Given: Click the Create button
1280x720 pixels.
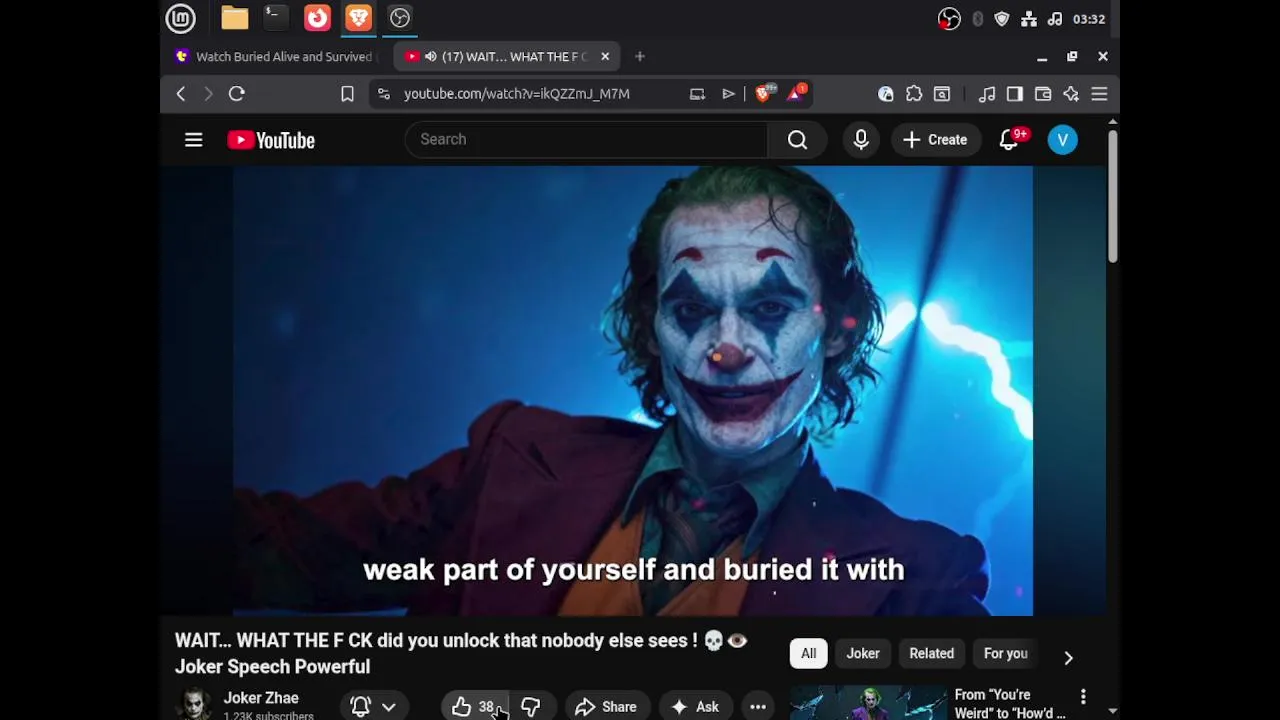Looking at the screenshot, I should click(x=935, y=140).
